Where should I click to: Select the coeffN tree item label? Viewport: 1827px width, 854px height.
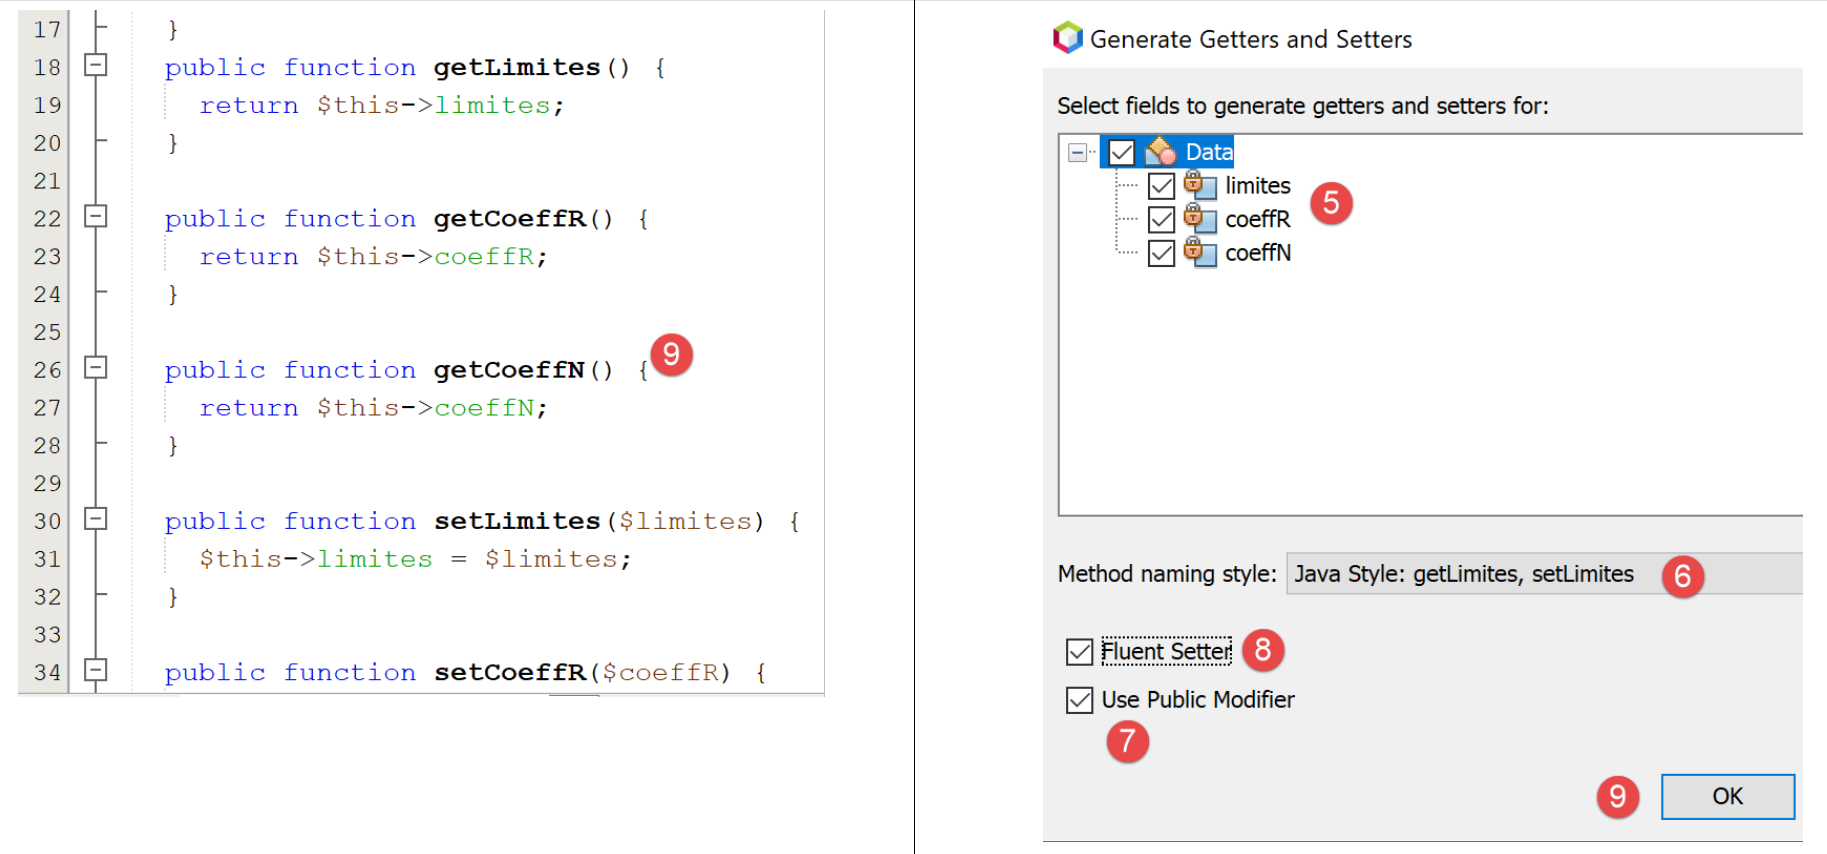pos(1257,253)
